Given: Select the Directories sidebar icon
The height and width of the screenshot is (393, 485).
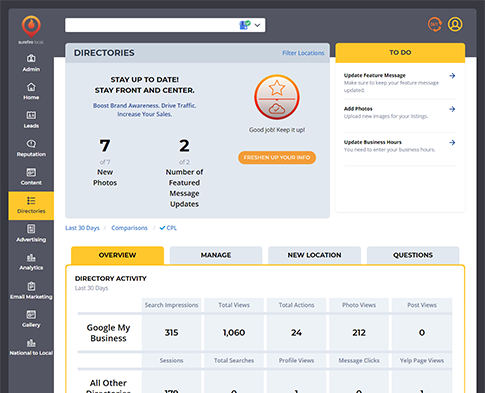Looking at the screenshot, I should 31,201.
